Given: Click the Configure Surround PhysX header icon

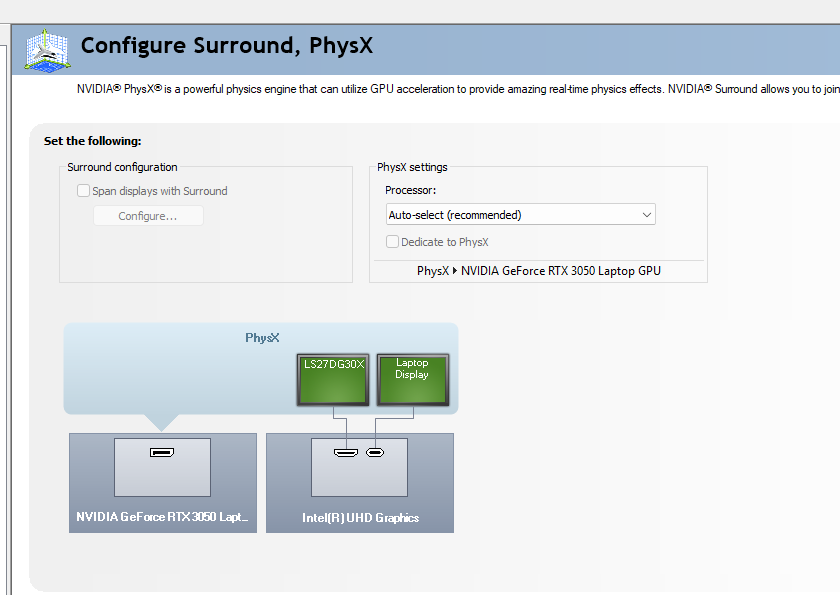Looking at the screenshot, I should 47,50.
